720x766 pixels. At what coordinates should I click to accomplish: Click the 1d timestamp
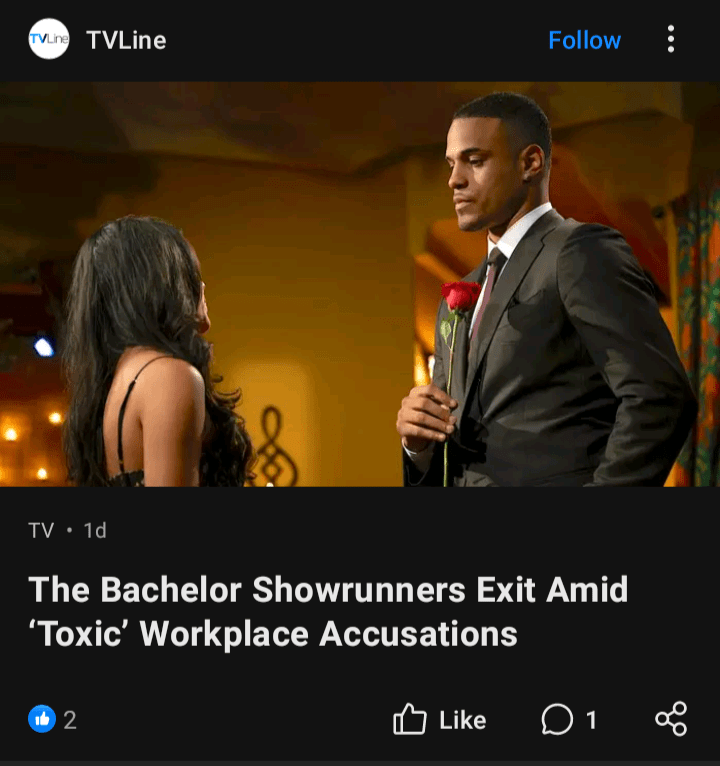click(x=95, y=531)
